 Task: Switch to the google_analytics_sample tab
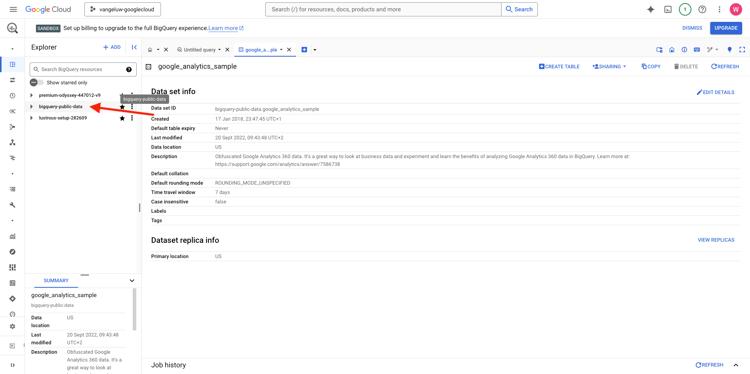257,50
